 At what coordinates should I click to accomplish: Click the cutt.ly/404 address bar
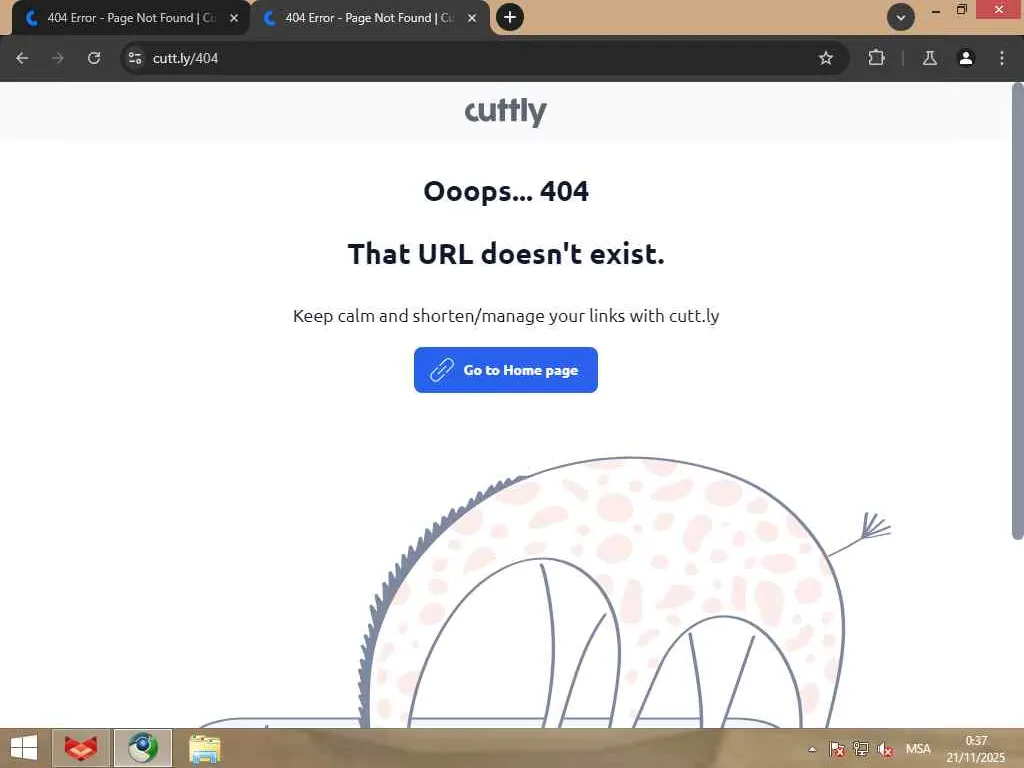coord(483,58)
